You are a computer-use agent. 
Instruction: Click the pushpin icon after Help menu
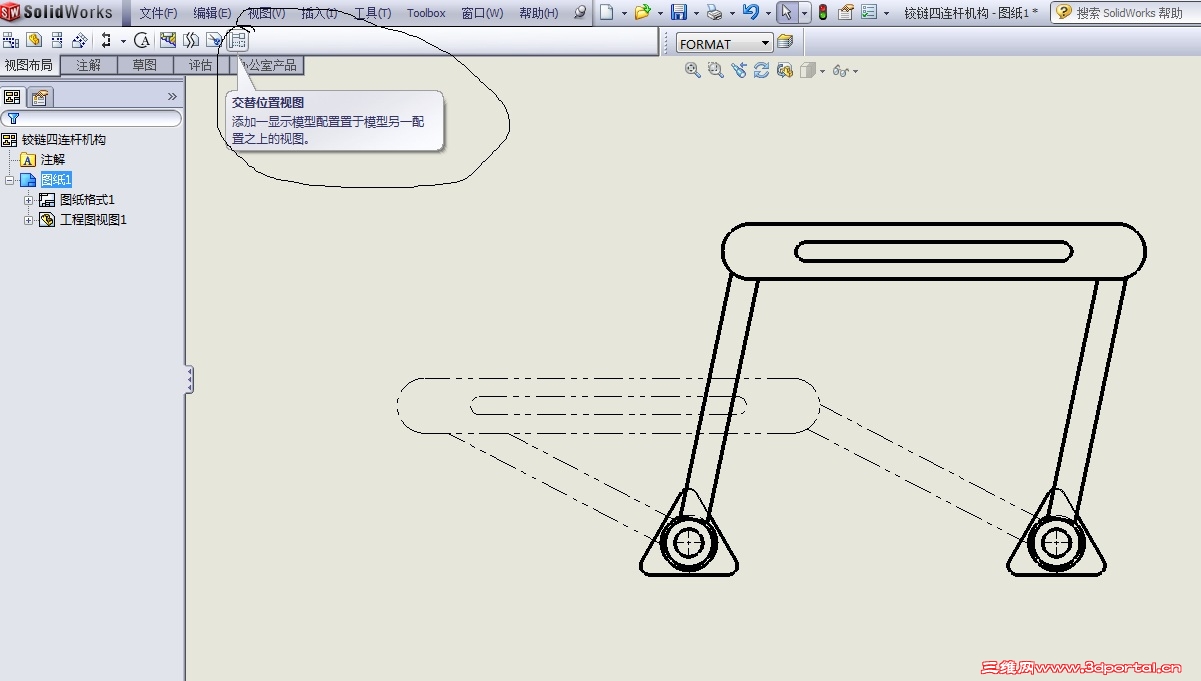pyautogui.click(x=580, y=13)
